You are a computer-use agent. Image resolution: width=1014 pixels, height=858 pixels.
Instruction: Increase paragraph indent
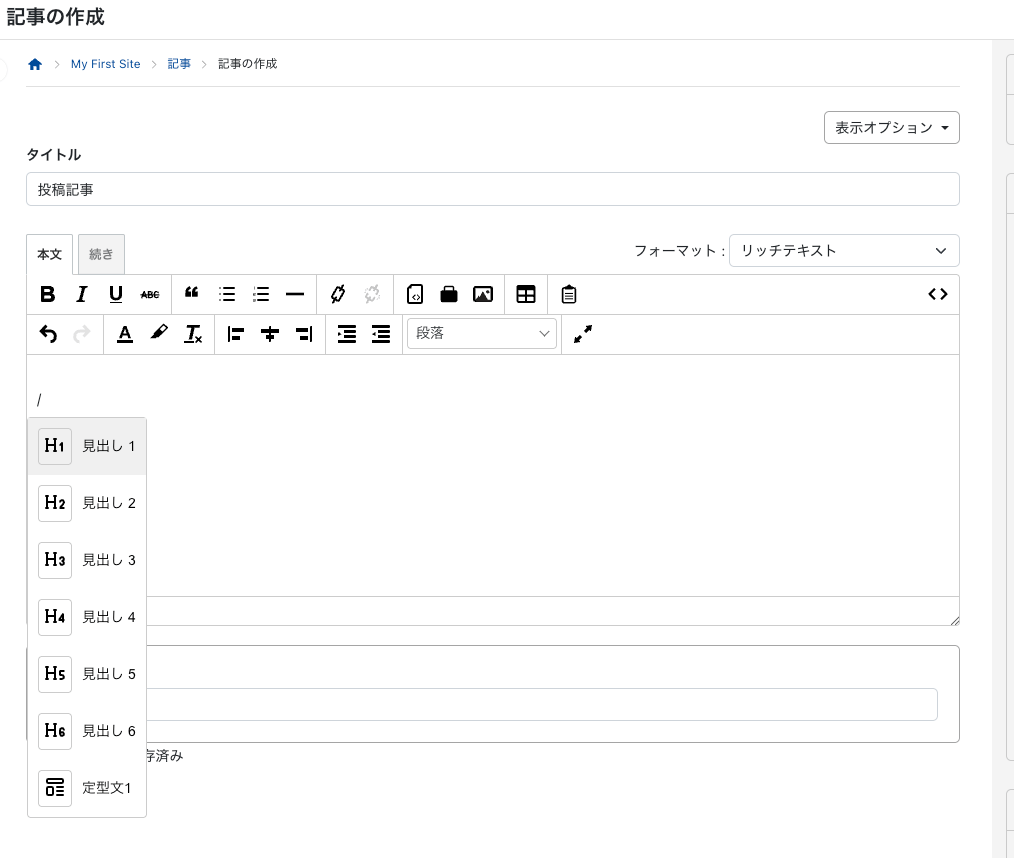(x=347, y=334)
